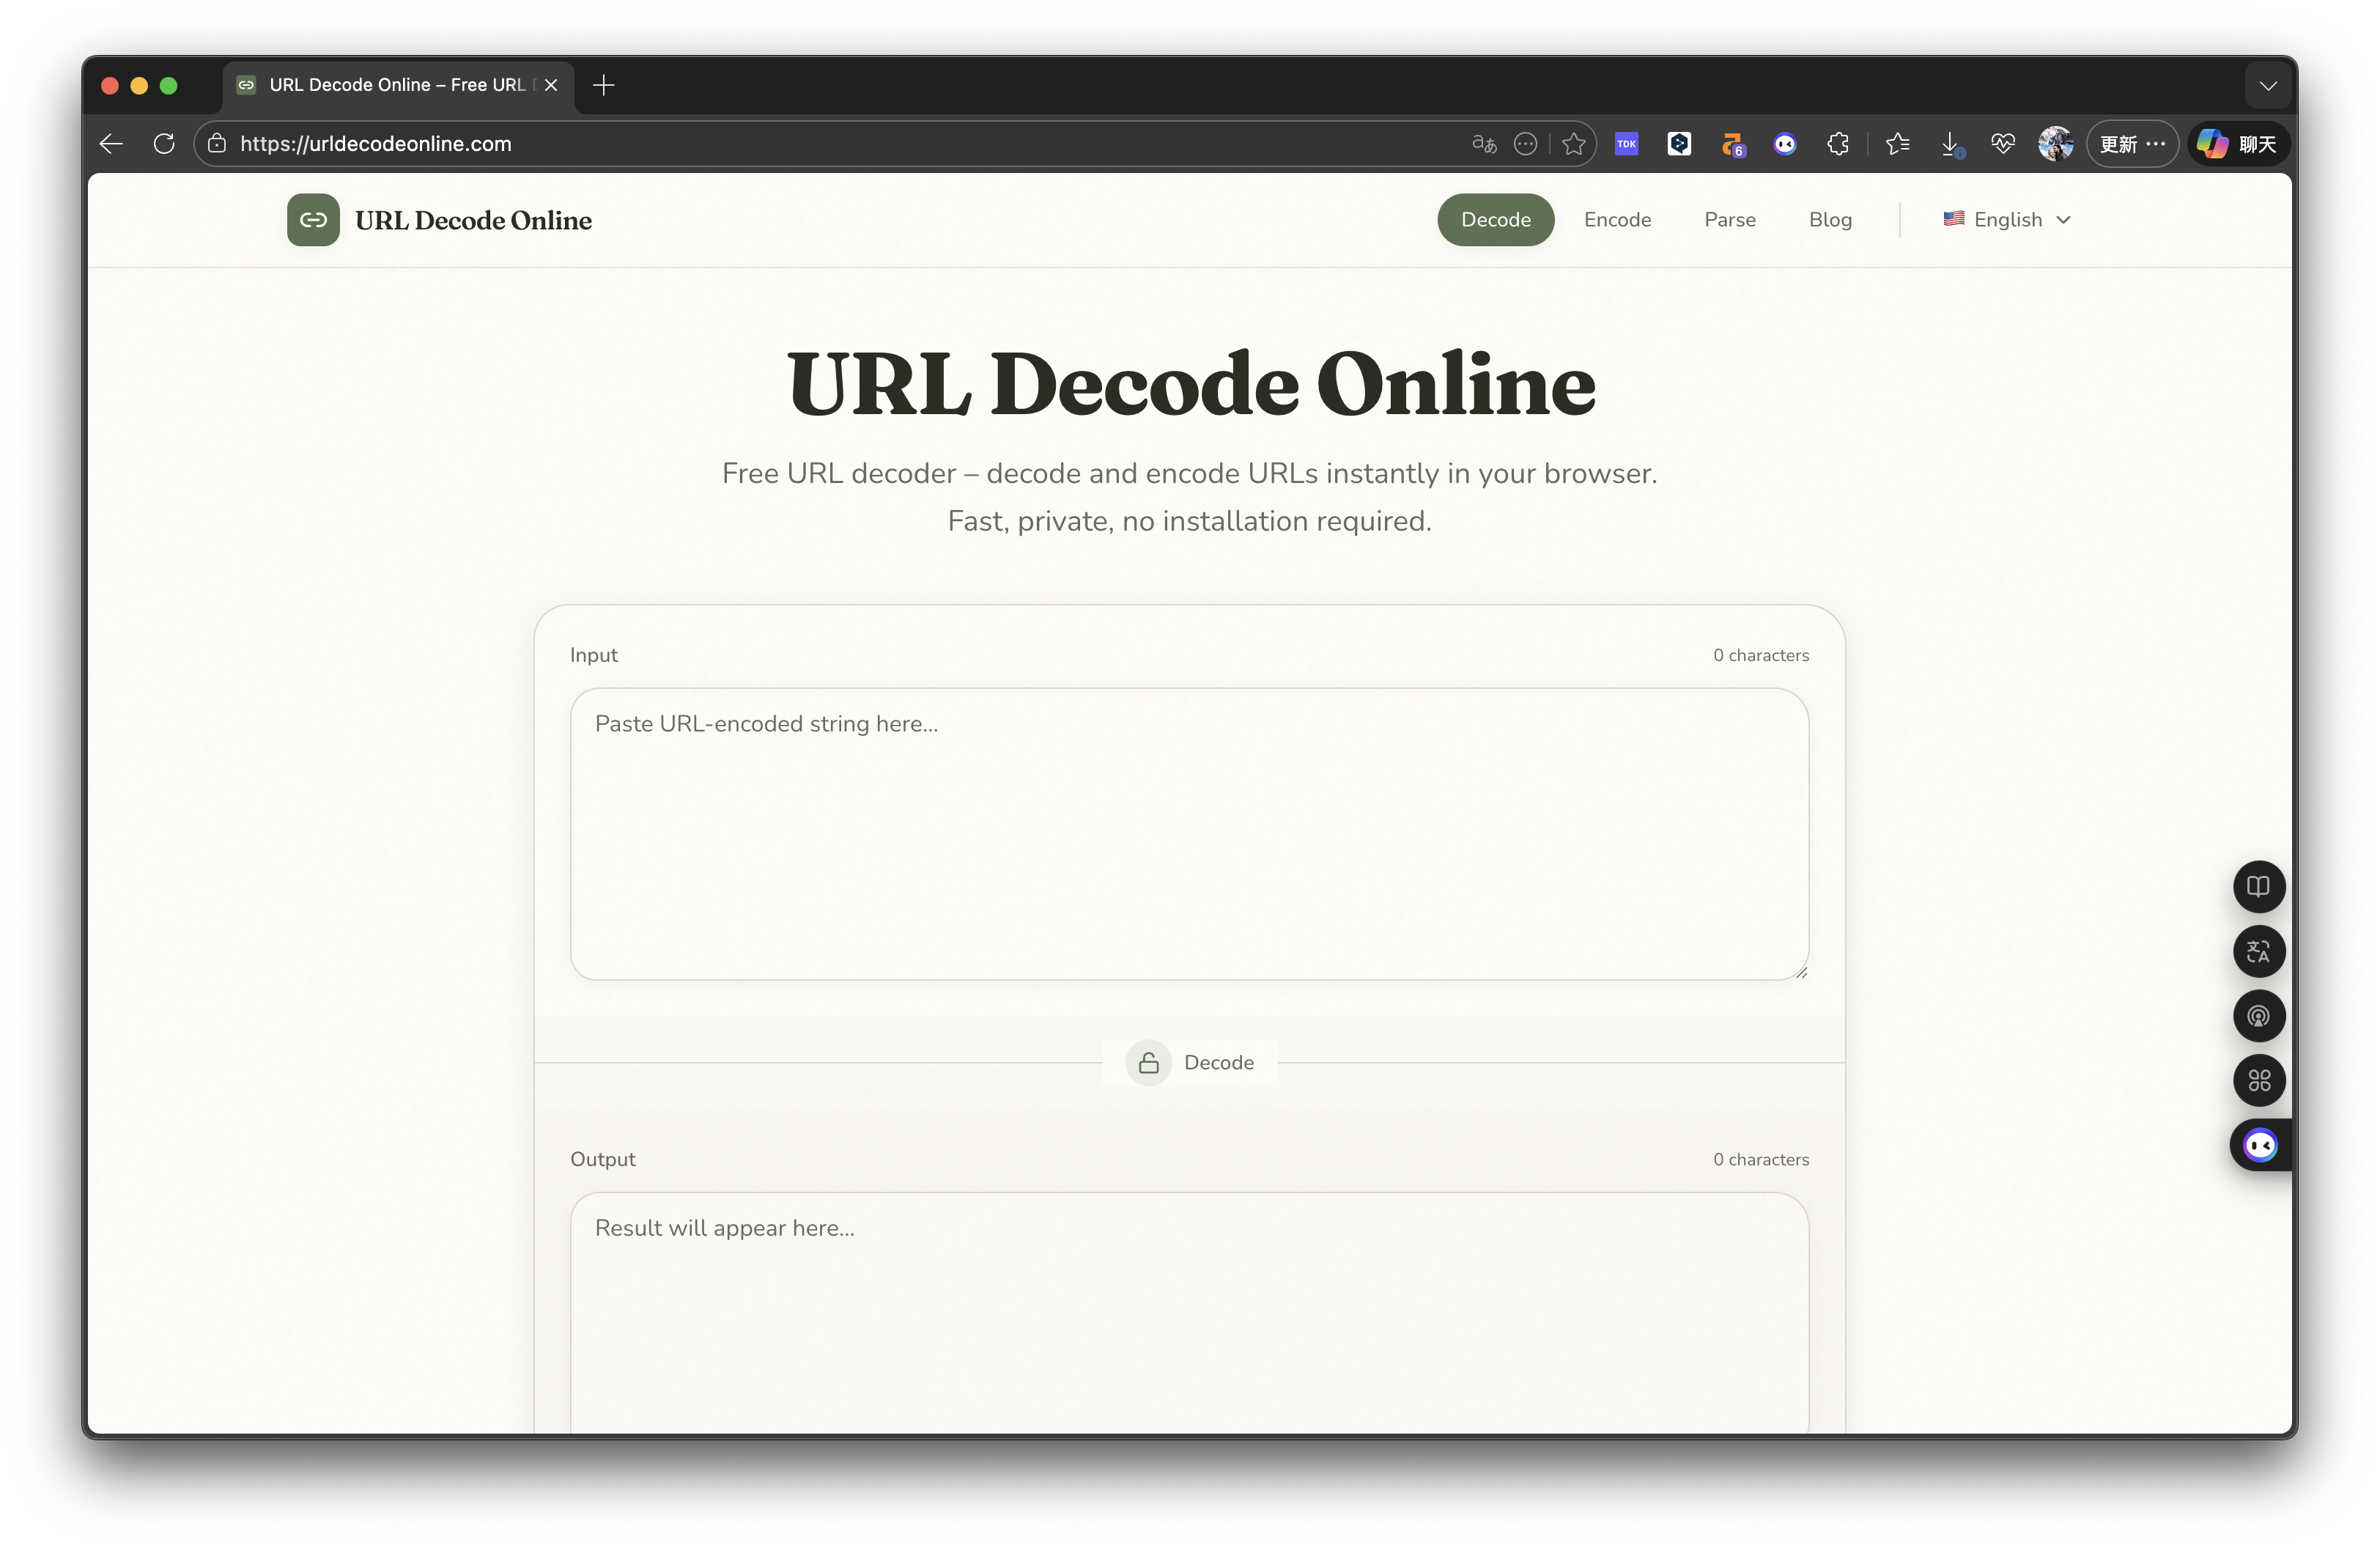Expand the browser tab overview chevron
Viewport: 2380px width, 1548px height.
2268,85
